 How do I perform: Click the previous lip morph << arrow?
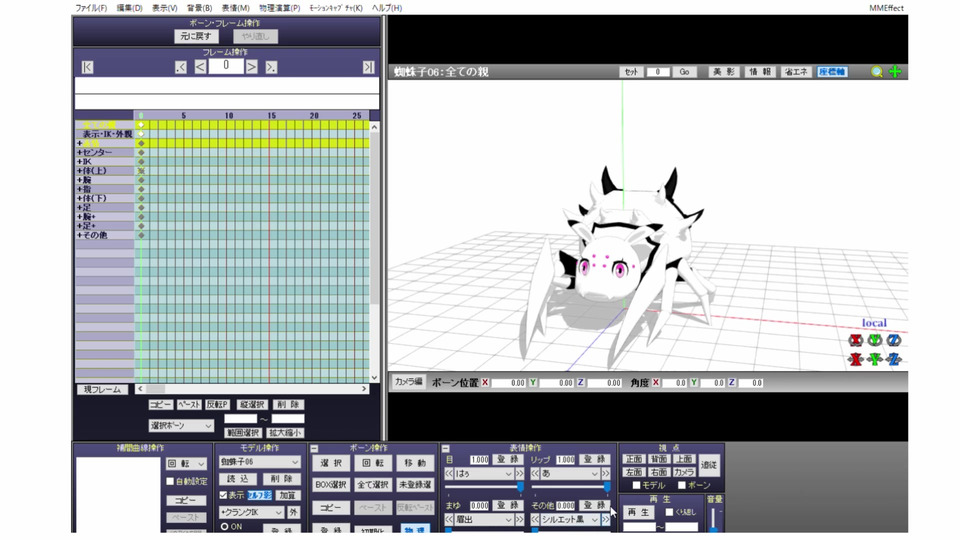click(534, 474)
